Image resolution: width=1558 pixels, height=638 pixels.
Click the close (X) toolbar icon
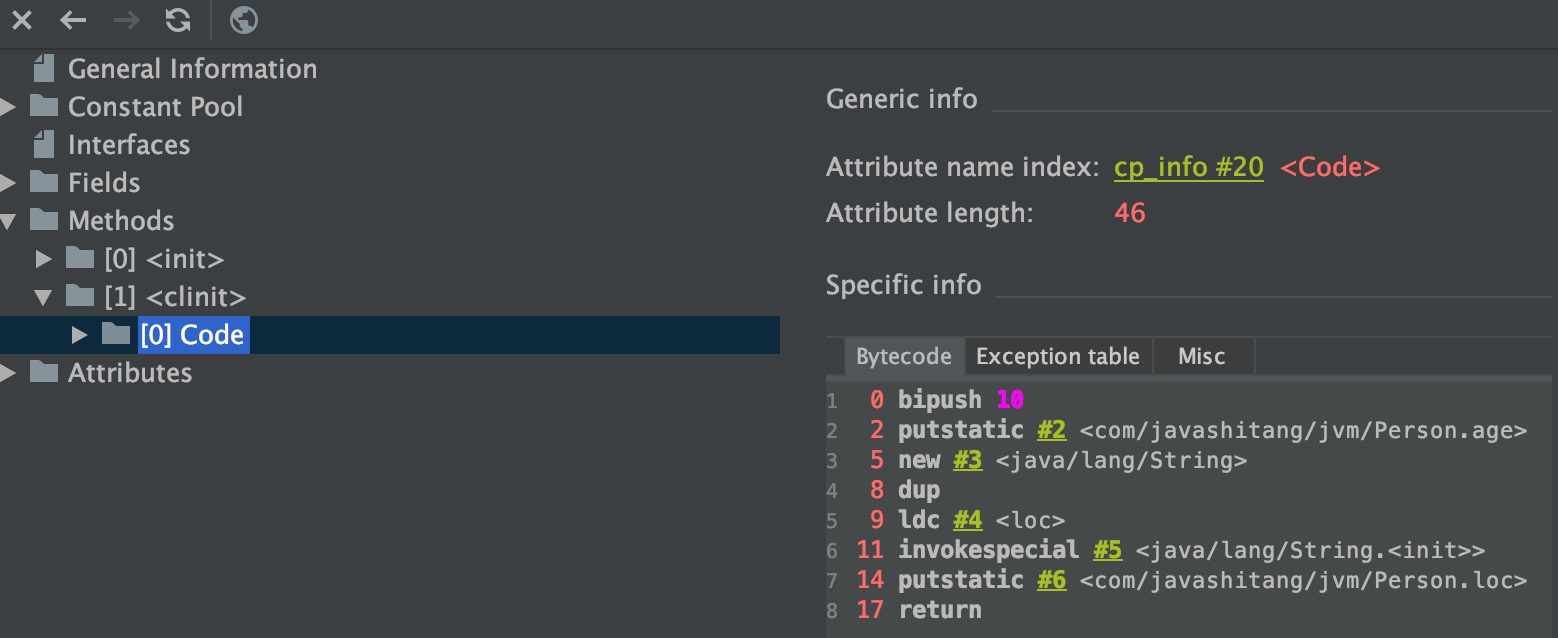coord(21,20)
